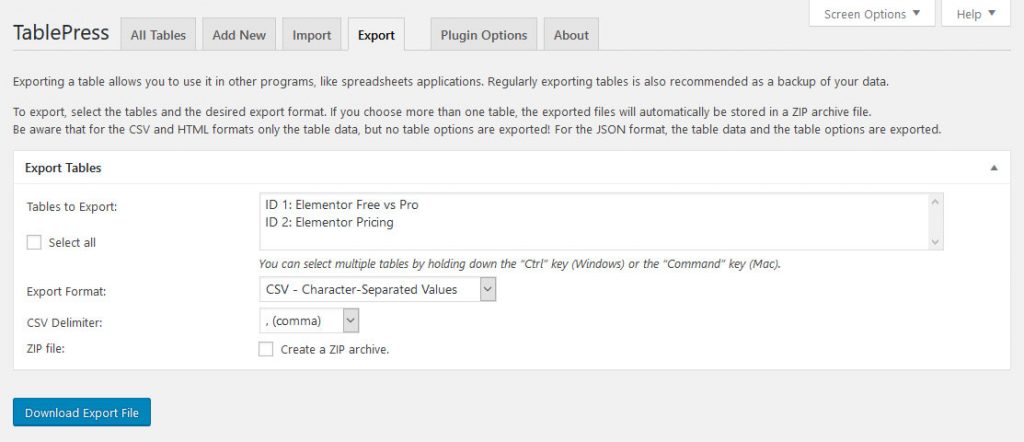Go to the Add New tab

pyautogui.click(x=239, y=35)
